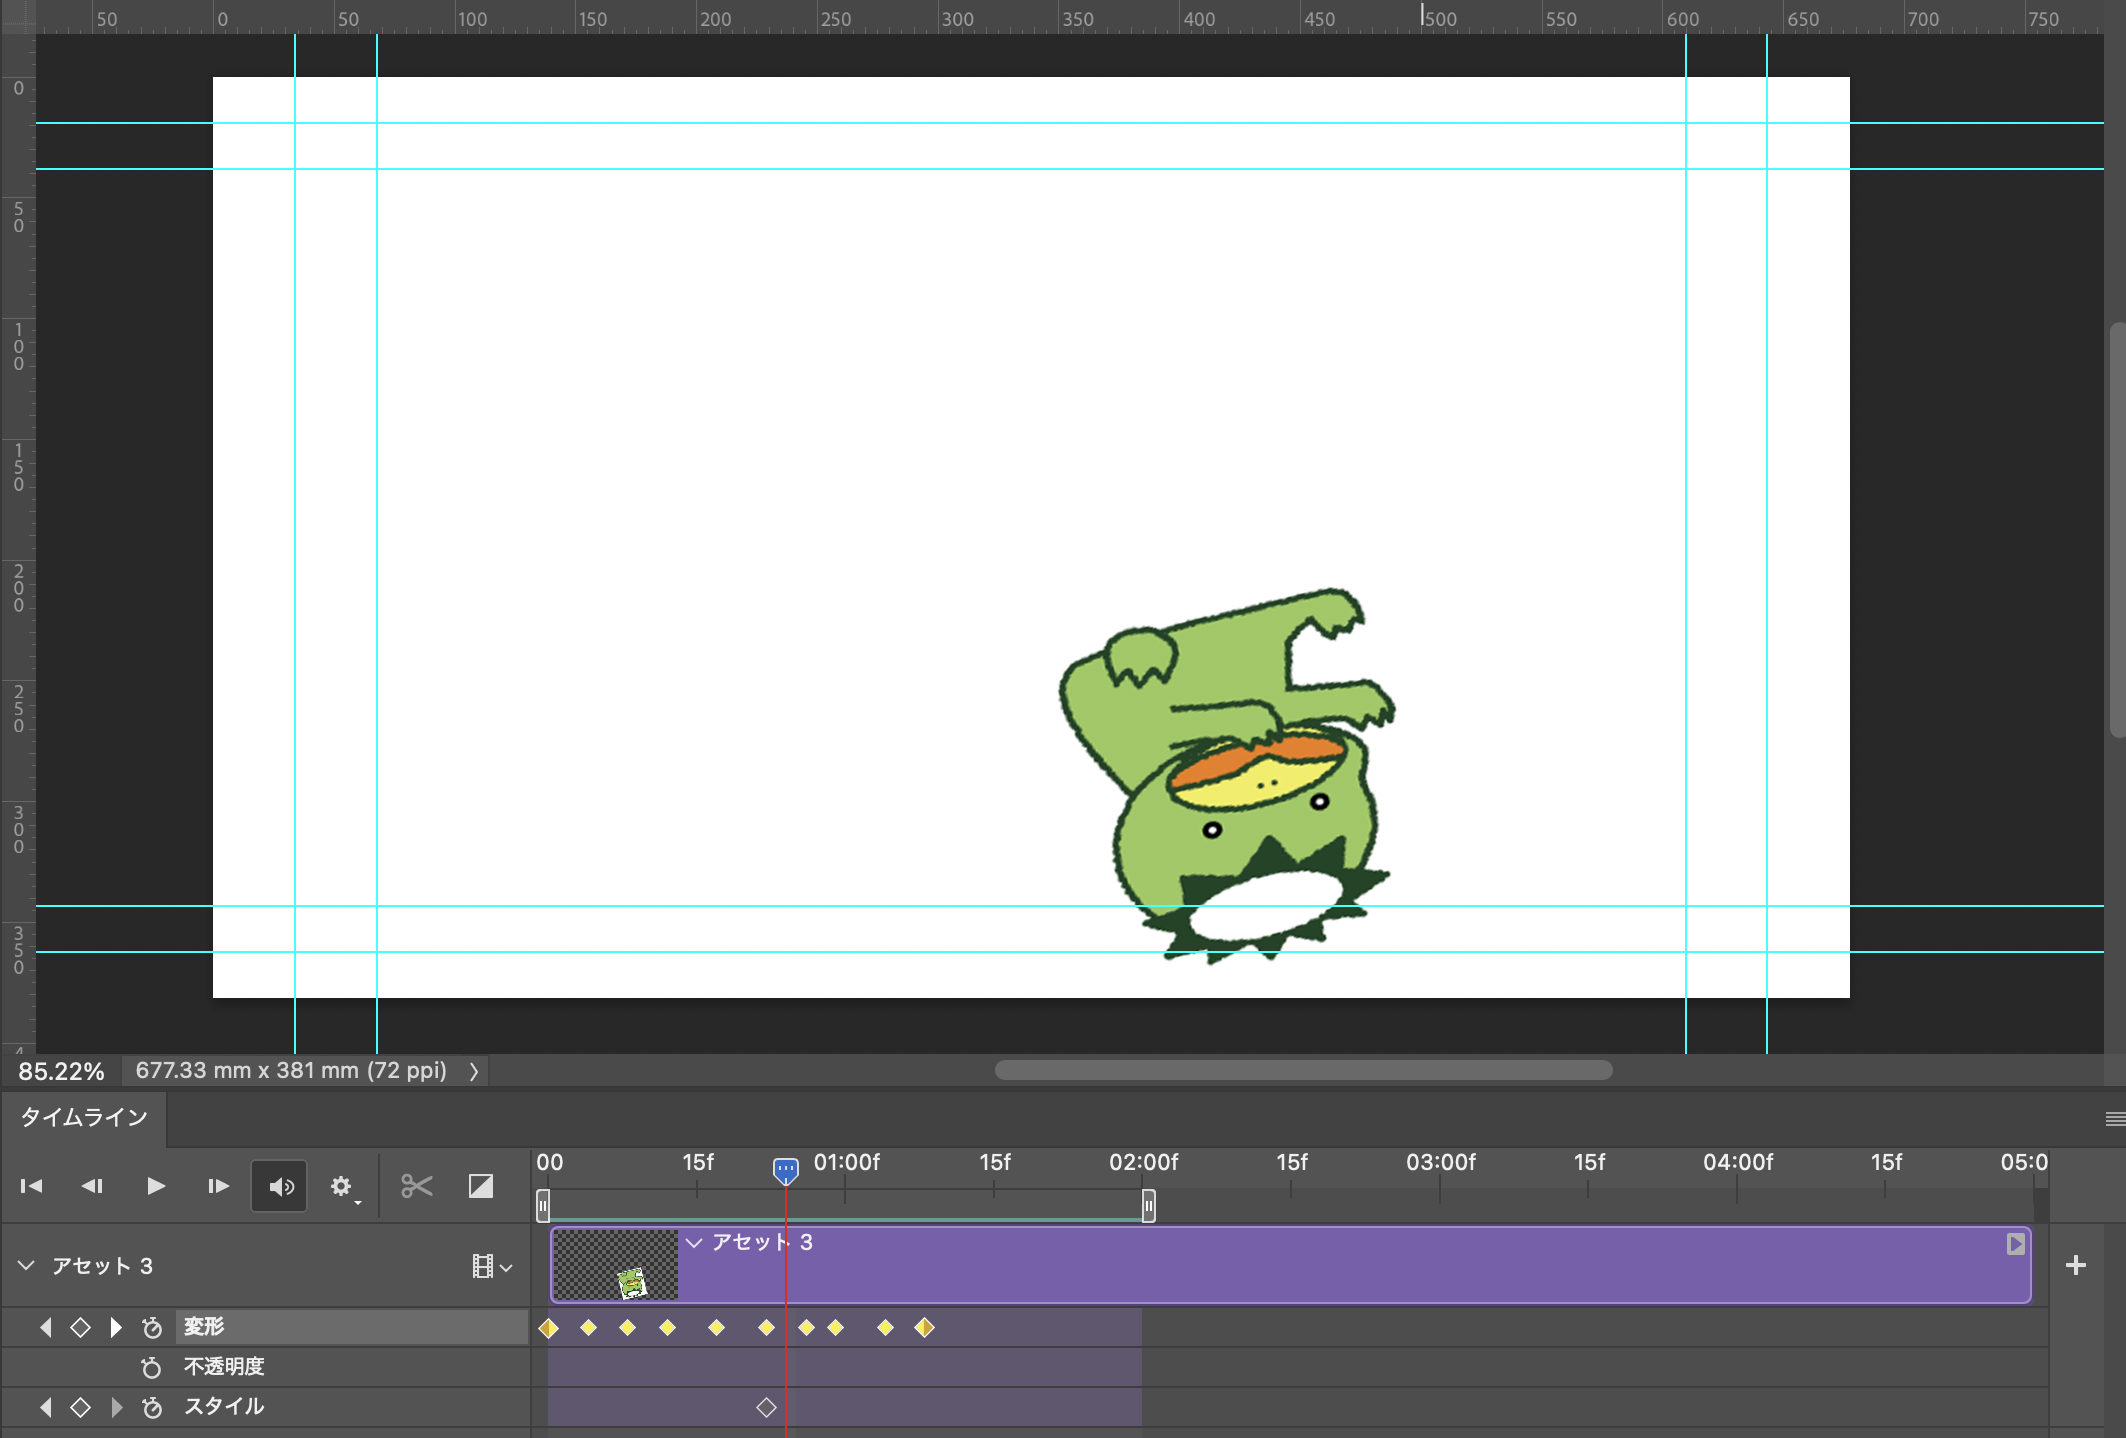
Task: Toggle the 変形 stopwatch keyframe animation
Action: (152, 1328)
